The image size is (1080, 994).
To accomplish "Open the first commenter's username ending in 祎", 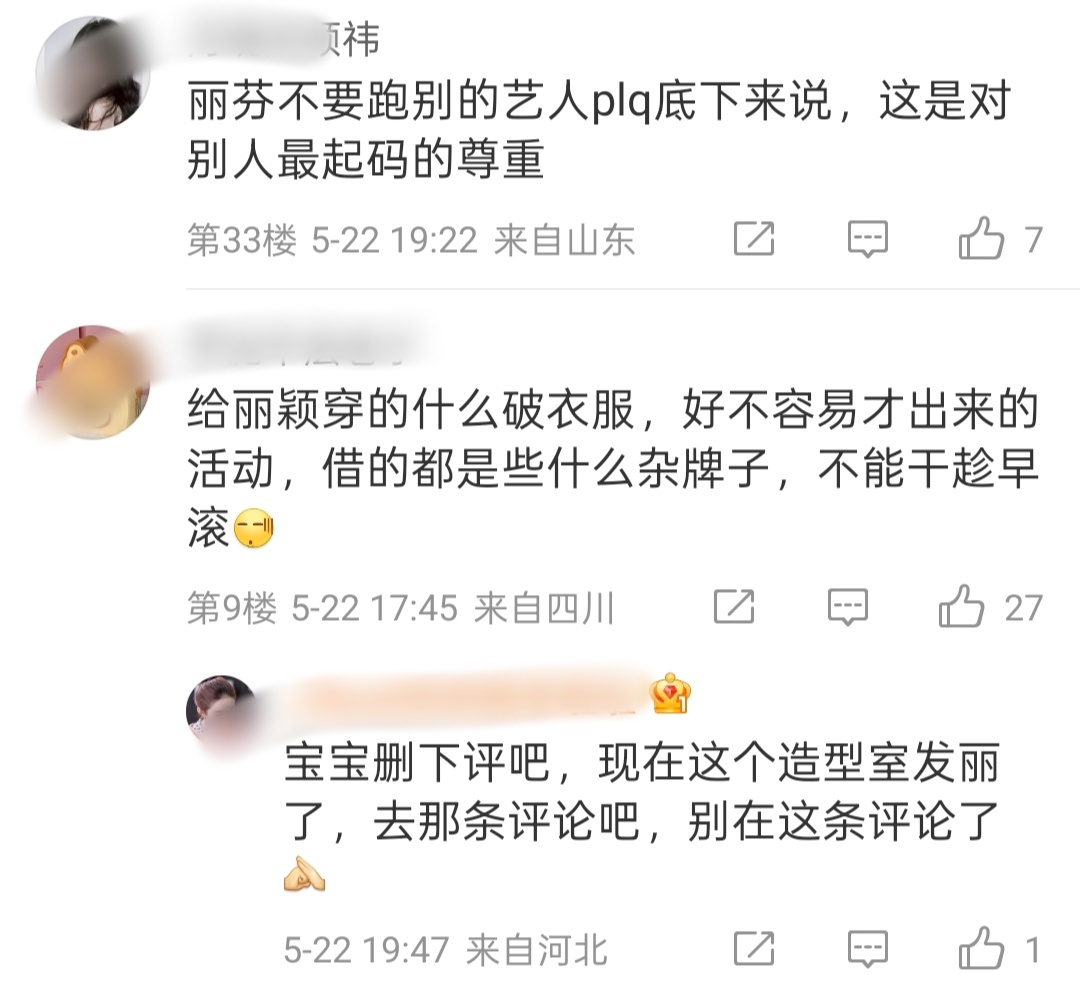I will coord(284,40).
